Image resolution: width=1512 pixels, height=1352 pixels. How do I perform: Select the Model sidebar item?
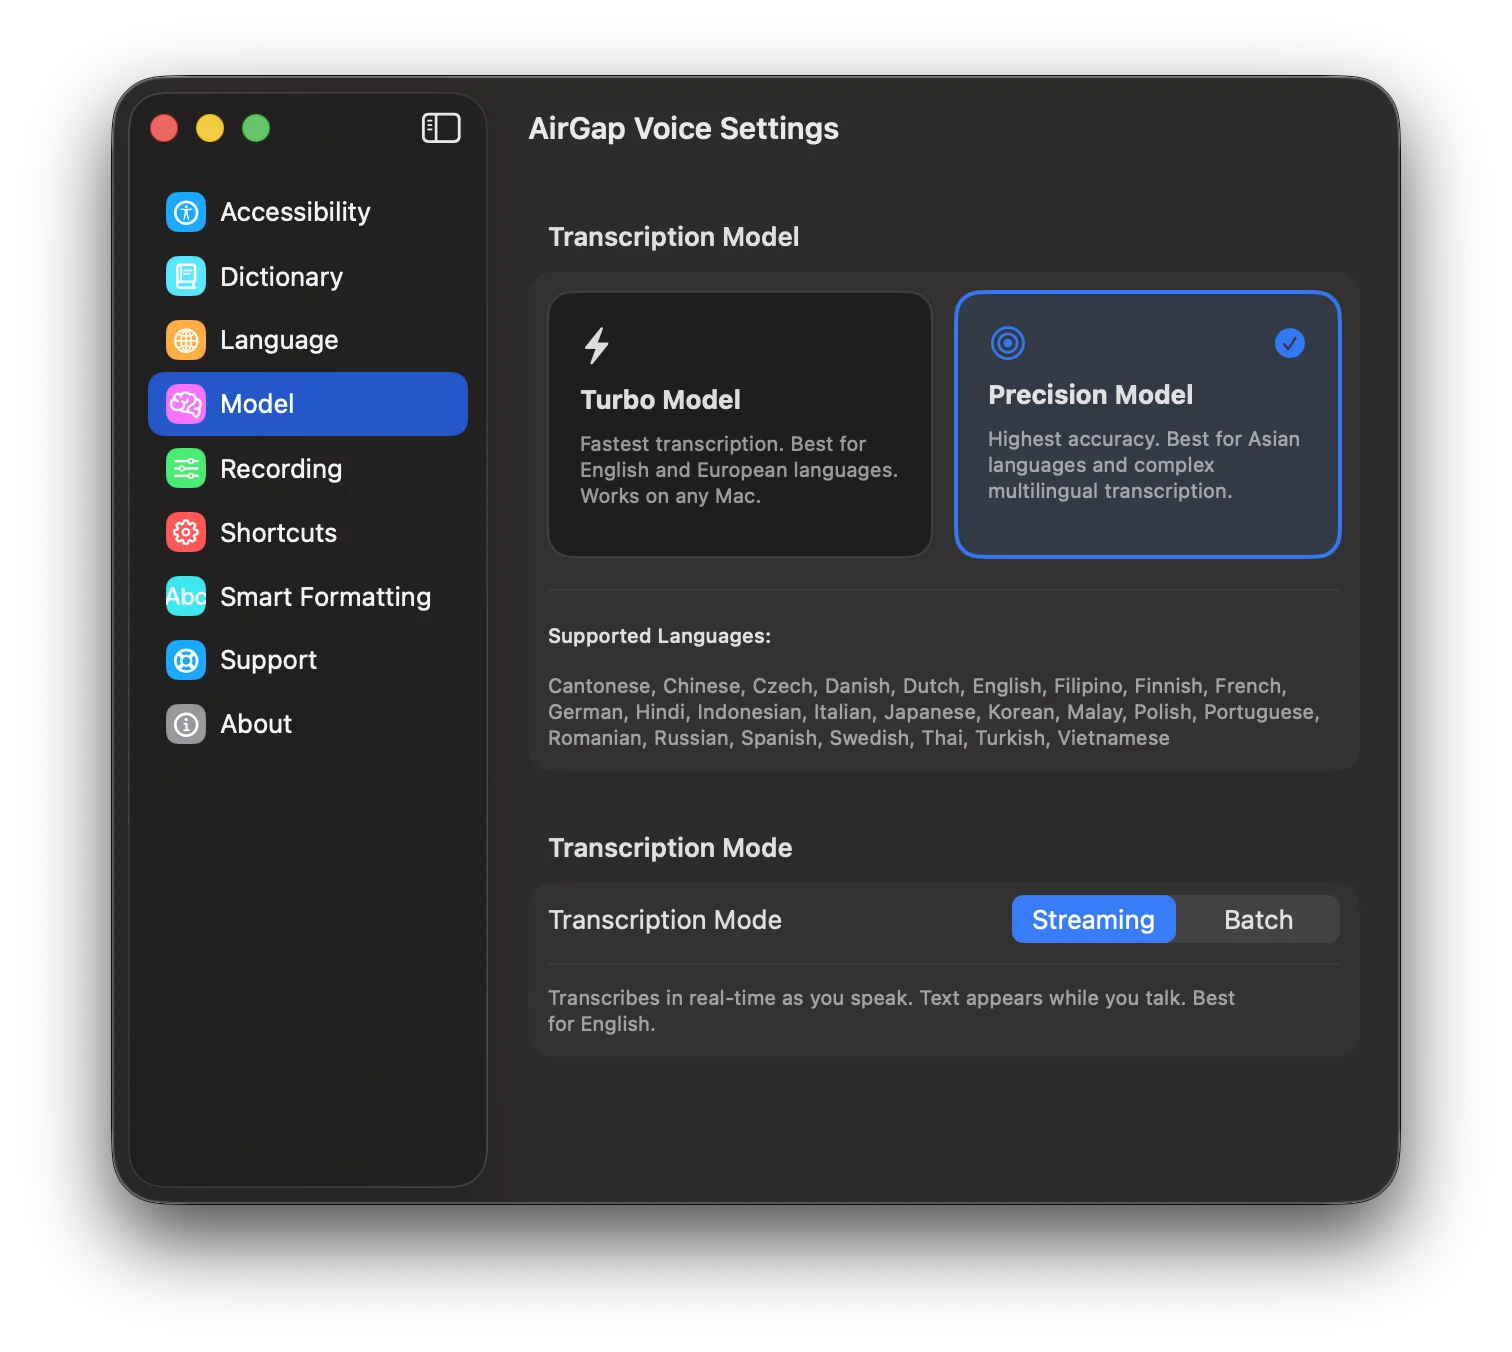(308, 404)
